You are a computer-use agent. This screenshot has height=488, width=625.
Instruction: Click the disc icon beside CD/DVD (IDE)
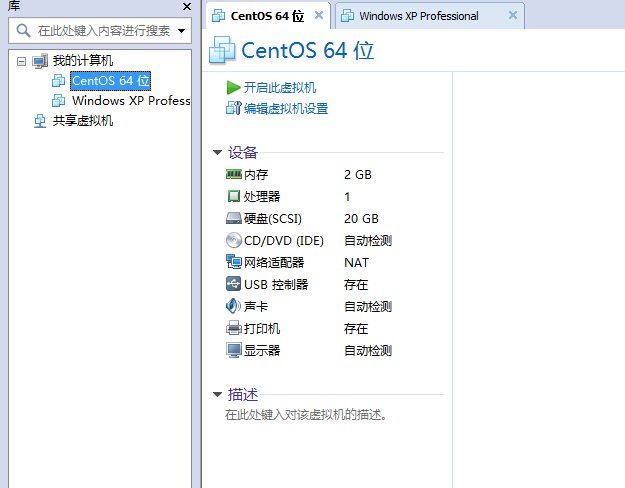click(x=234, y=240)
